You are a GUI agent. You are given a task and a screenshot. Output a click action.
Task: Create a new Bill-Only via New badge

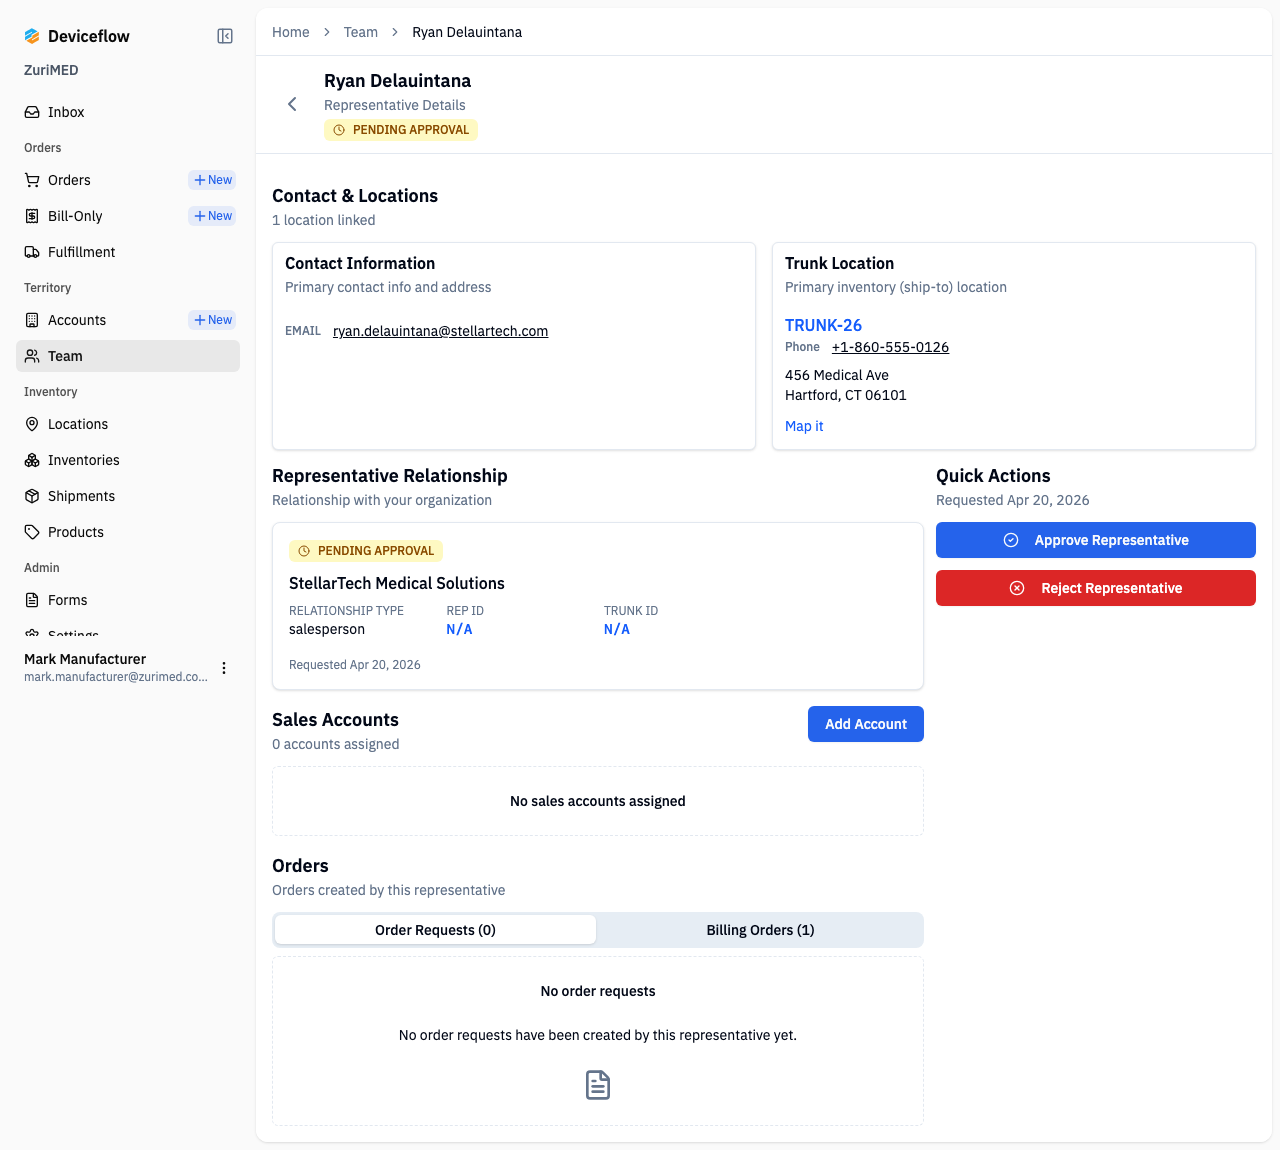(212, 216)
